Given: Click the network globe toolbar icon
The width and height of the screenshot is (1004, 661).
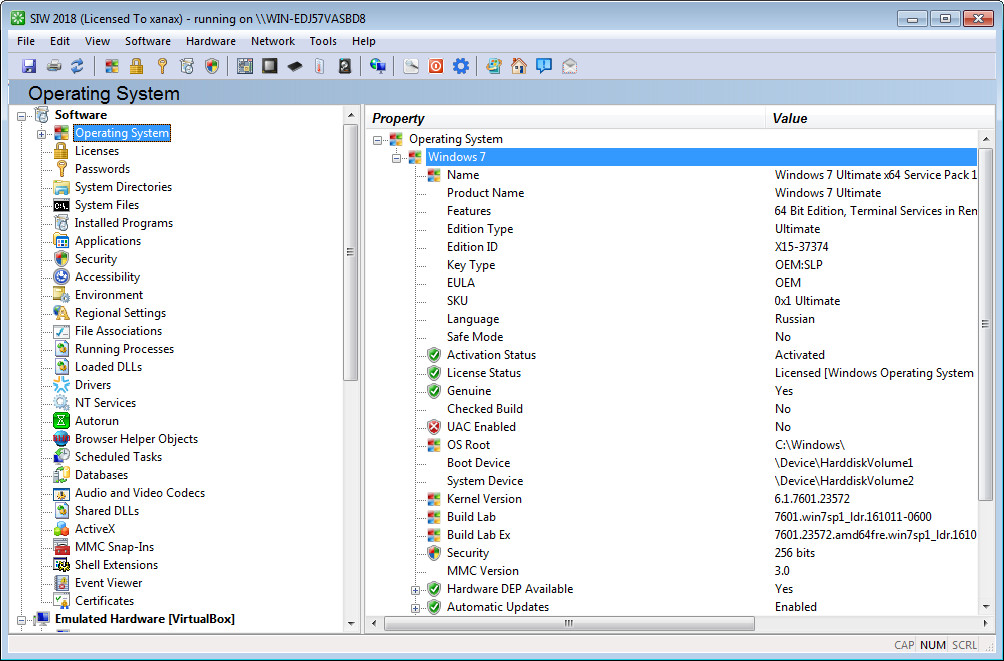Looking at the screenshot, I should (378, 66).
